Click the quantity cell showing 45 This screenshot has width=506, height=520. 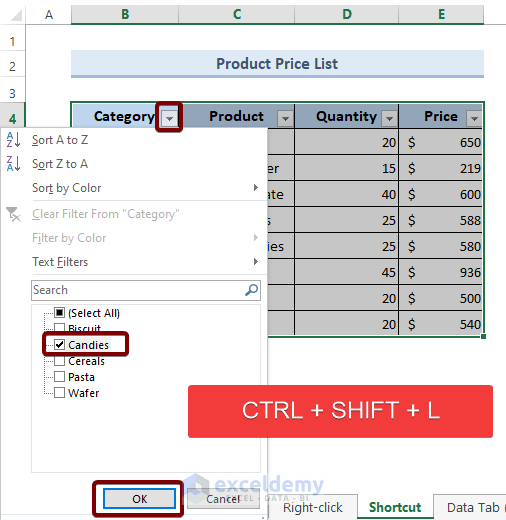pyautogui.click(x=347, y=272)
